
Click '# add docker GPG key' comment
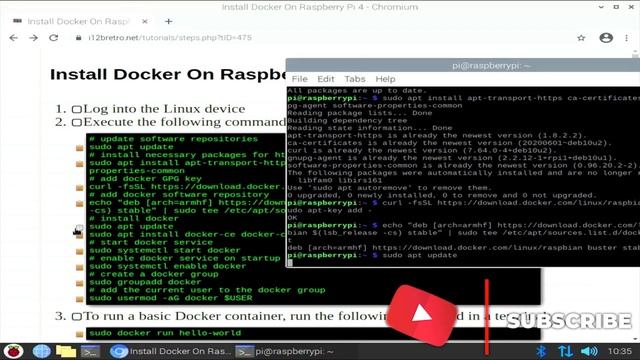point(145,179)
